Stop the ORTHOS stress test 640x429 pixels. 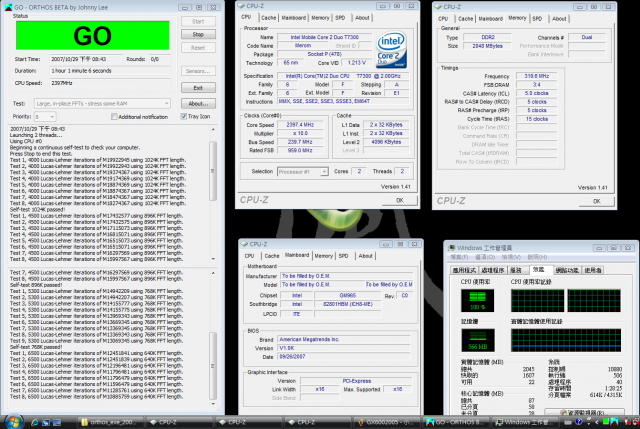coord(198,35)
